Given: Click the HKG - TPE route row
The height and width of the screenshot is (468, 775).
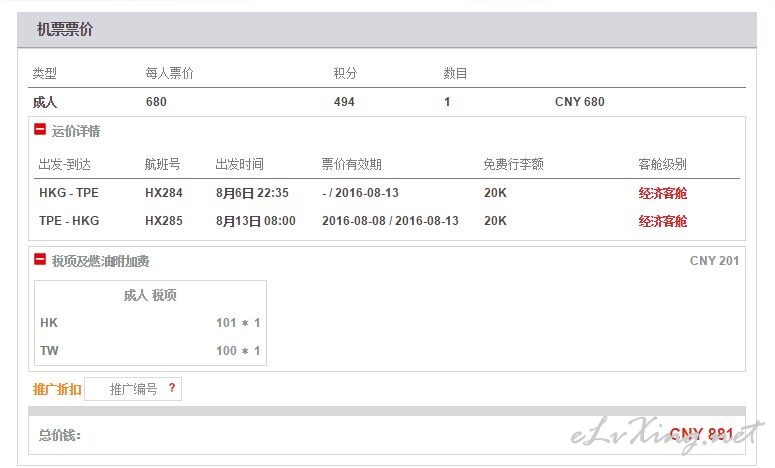Looking at the screenshot, I should tap(387, 193).
